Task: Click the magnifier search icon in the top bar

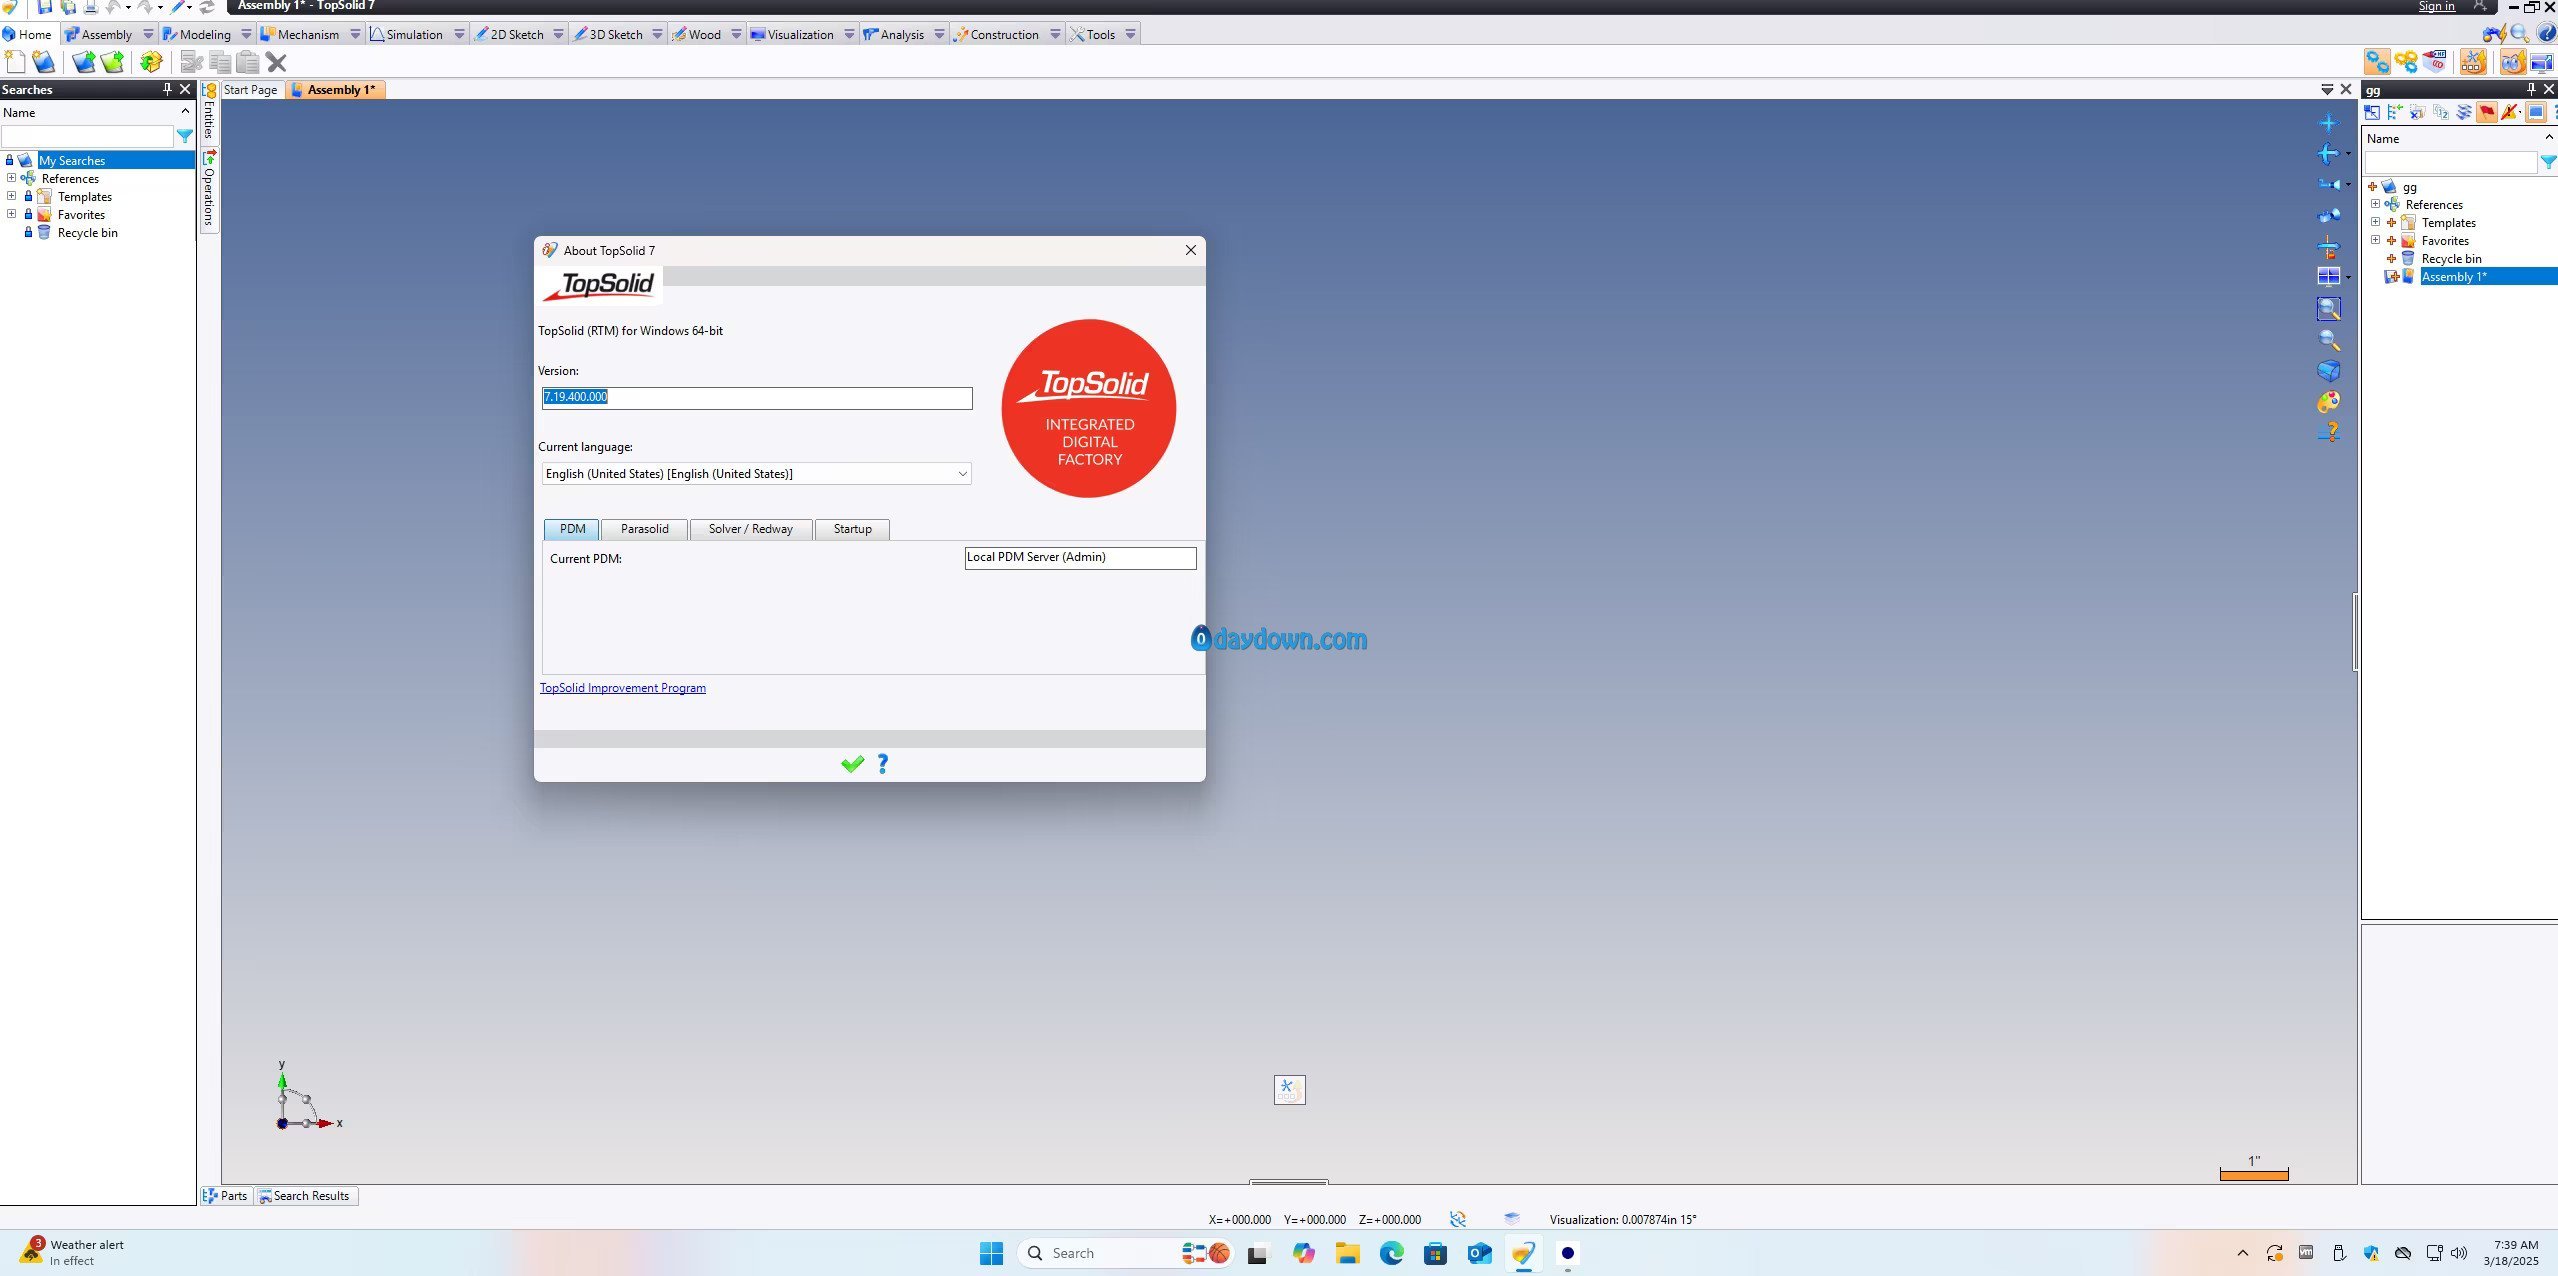Action: [2519, 34]
